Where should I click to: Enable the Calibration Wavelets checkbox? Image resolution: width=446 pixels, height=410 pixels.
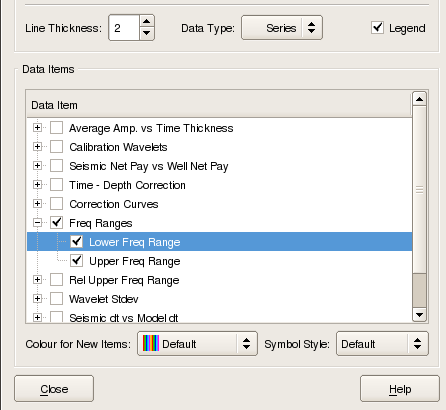coord(56,147)
